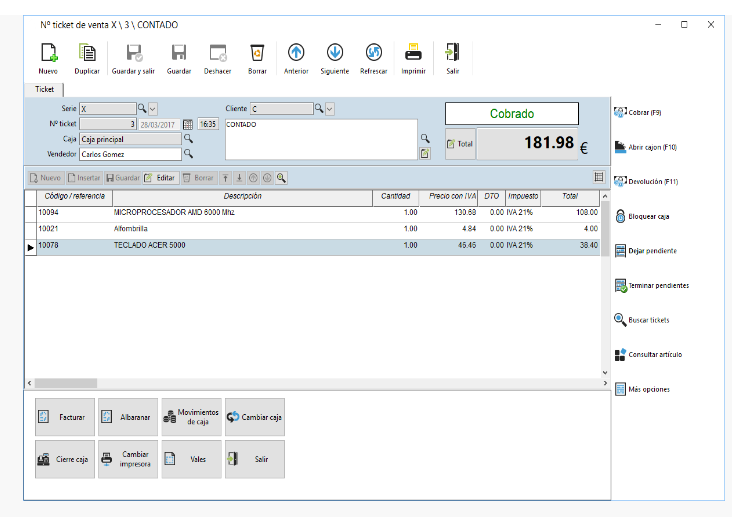
Task: Click Borrar in the line items toolbar
Action: click(198, 178)
